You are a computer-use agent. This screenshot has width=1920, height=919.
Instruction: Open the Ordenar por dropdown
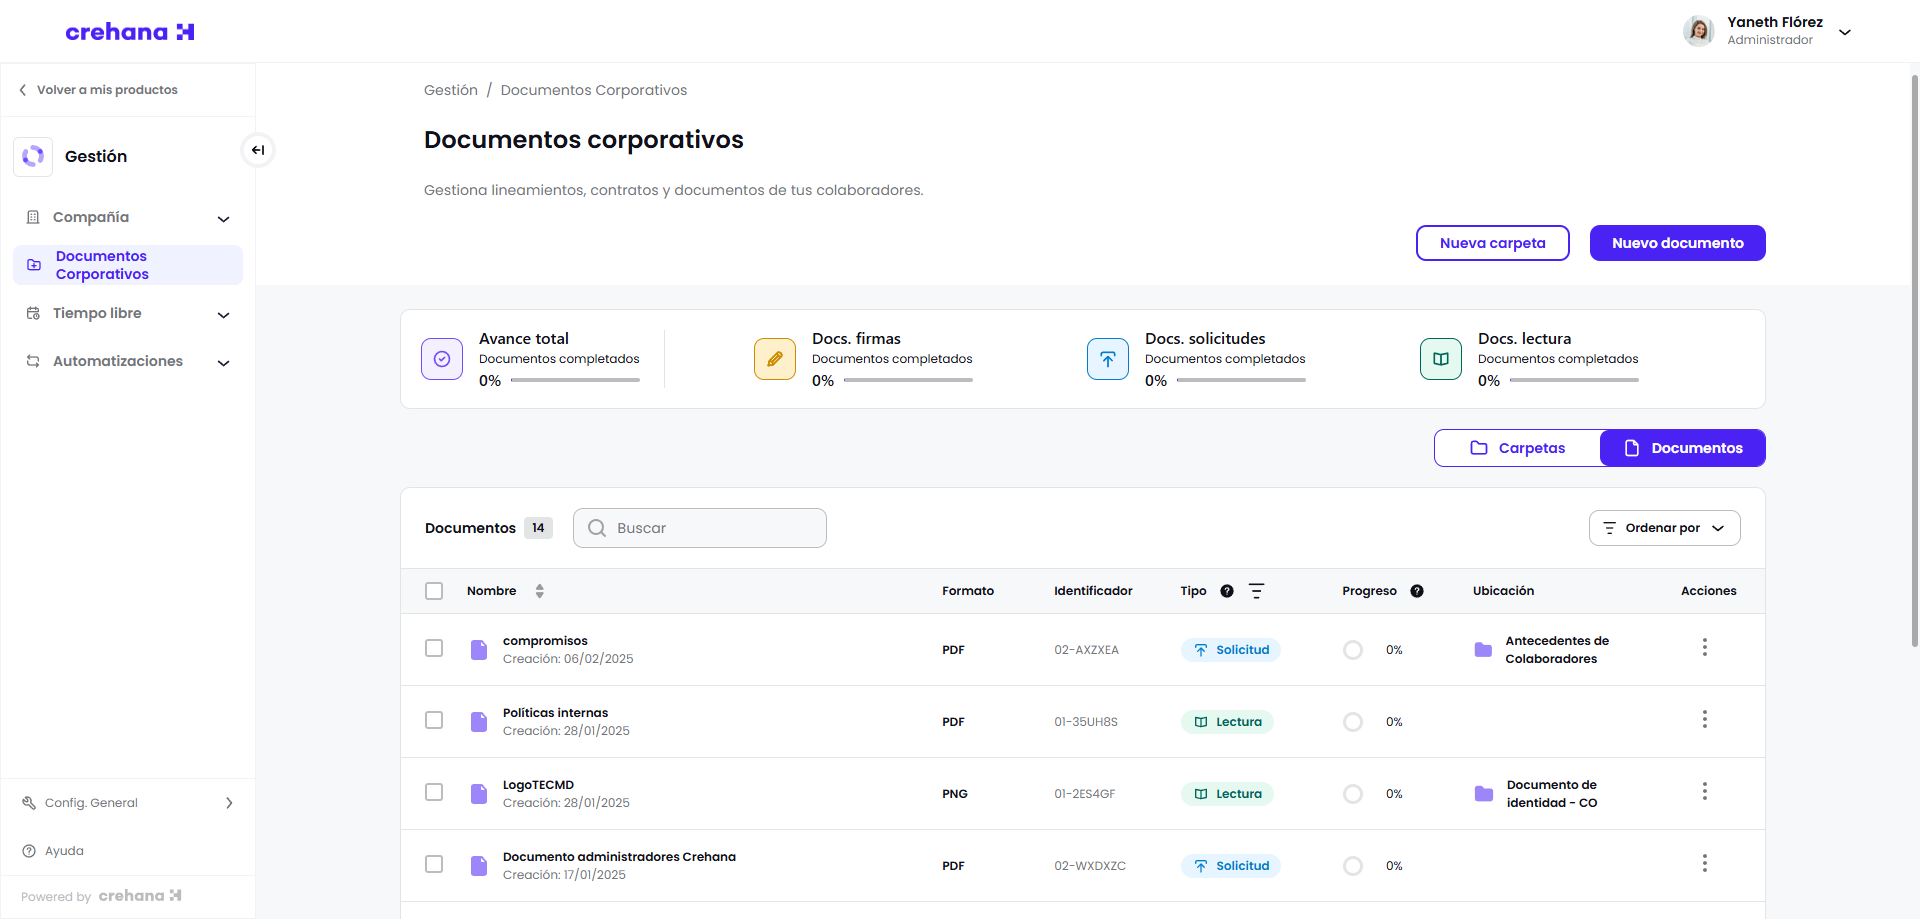pyautogui.click(x=1665, y=528)
